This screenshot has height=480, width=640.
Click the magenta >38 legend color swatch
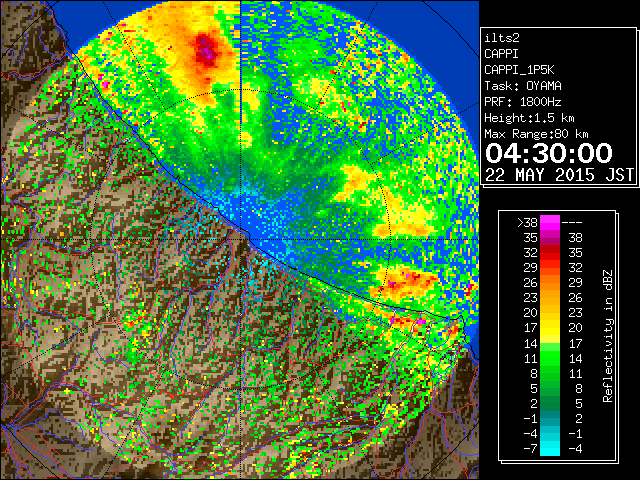tap(550, 223)
